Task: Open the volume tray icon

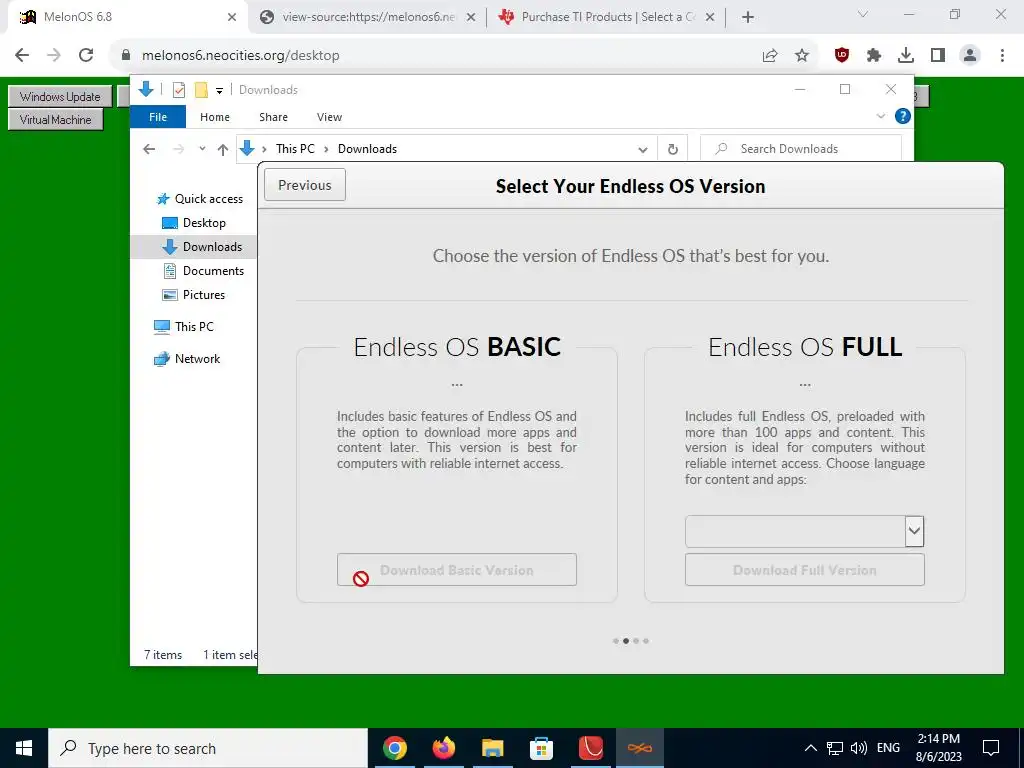Action: (859, 748)
